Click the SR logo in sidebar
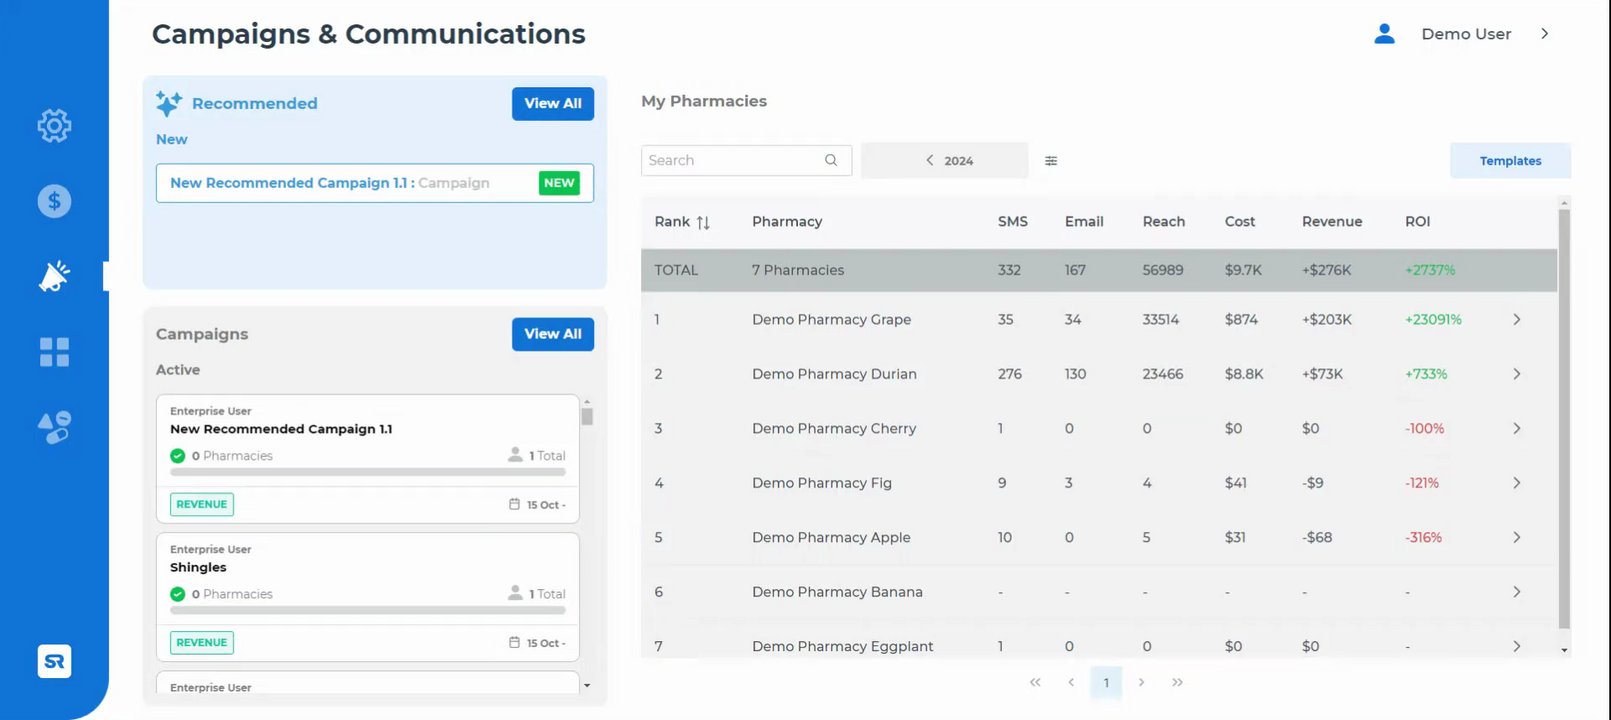The width and height of the screenshot is (1611, 720). click(x=54, y=661)
